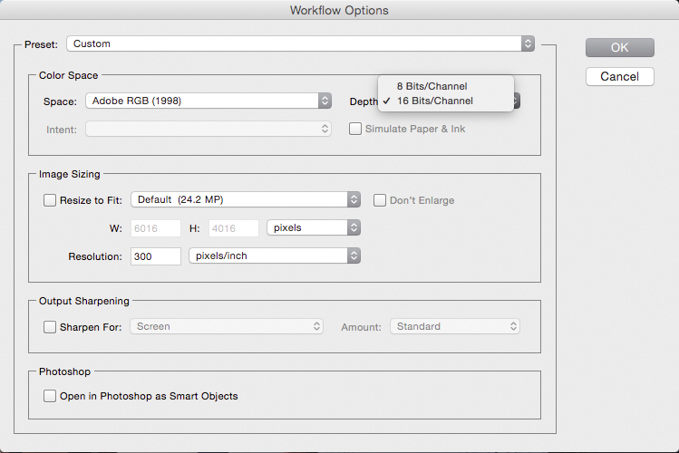Click the W width field showing 6016
Screen dimensions: 679x453
pos(155,228)
